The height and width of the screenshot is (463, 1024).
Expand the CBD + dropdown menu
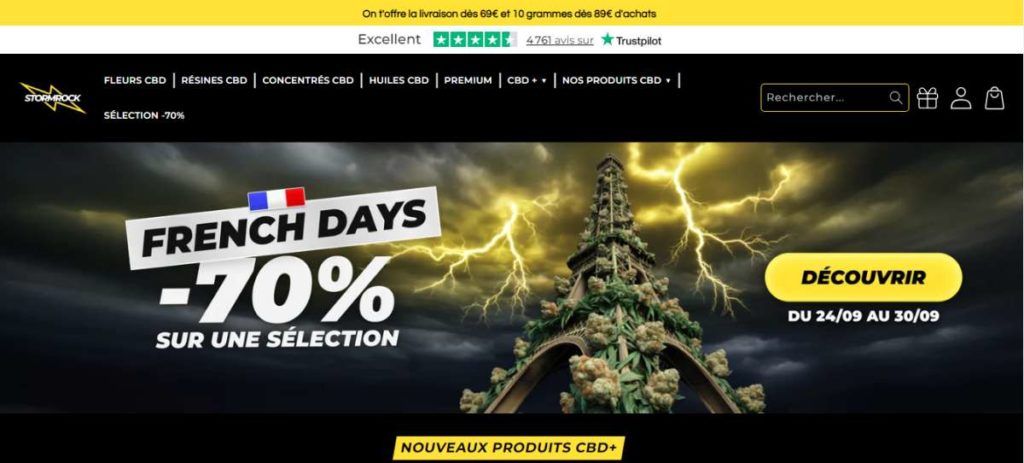(526, 80)
